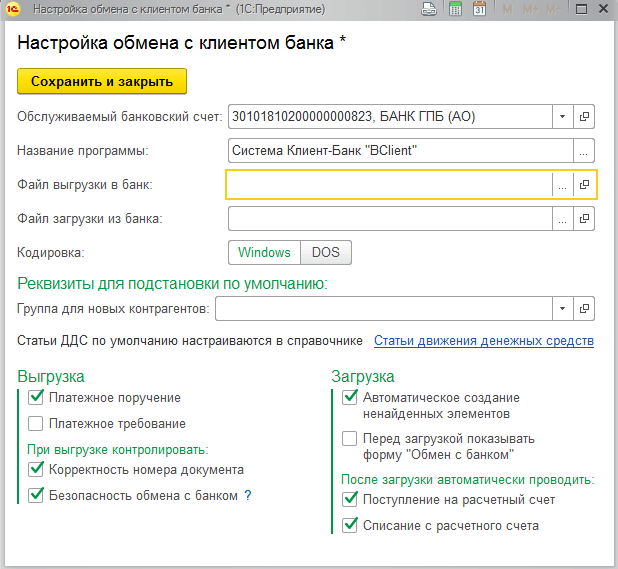Viewport: 618px width, 569px height.
Task: Select the DOS encoding option
Action: [326, 253]
